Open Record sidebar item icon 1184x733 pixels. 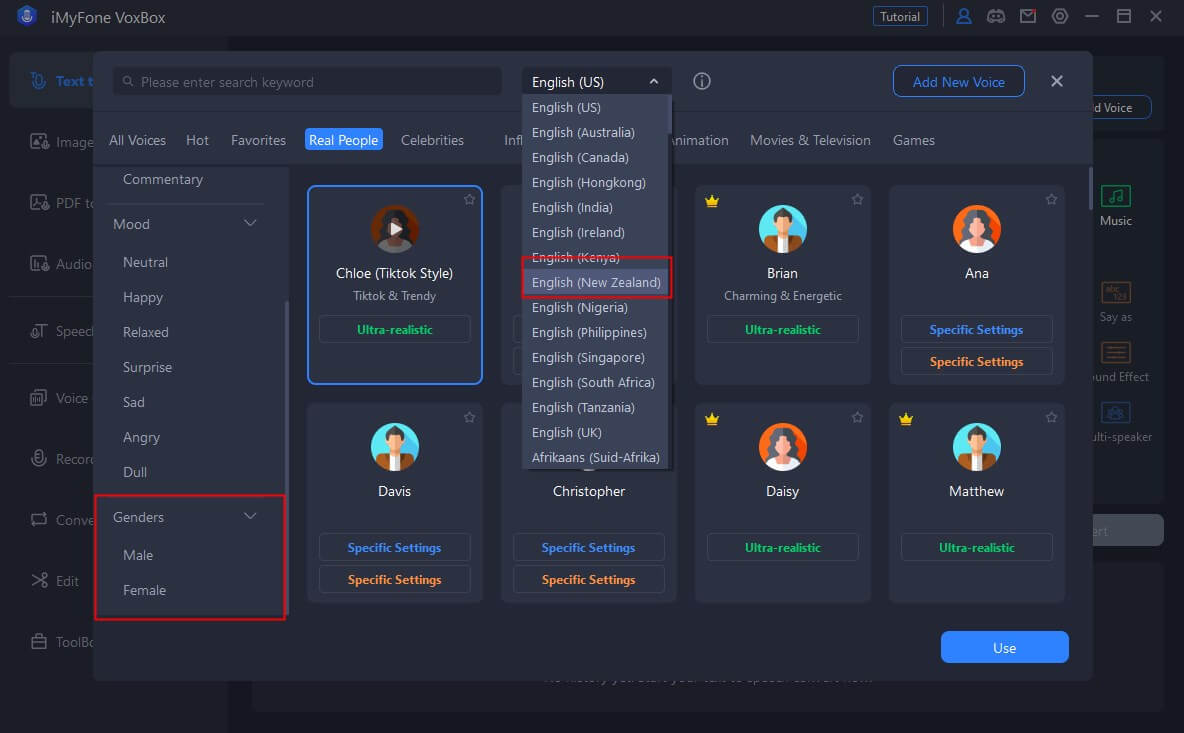pyautogui.click(x=39, y=458)
